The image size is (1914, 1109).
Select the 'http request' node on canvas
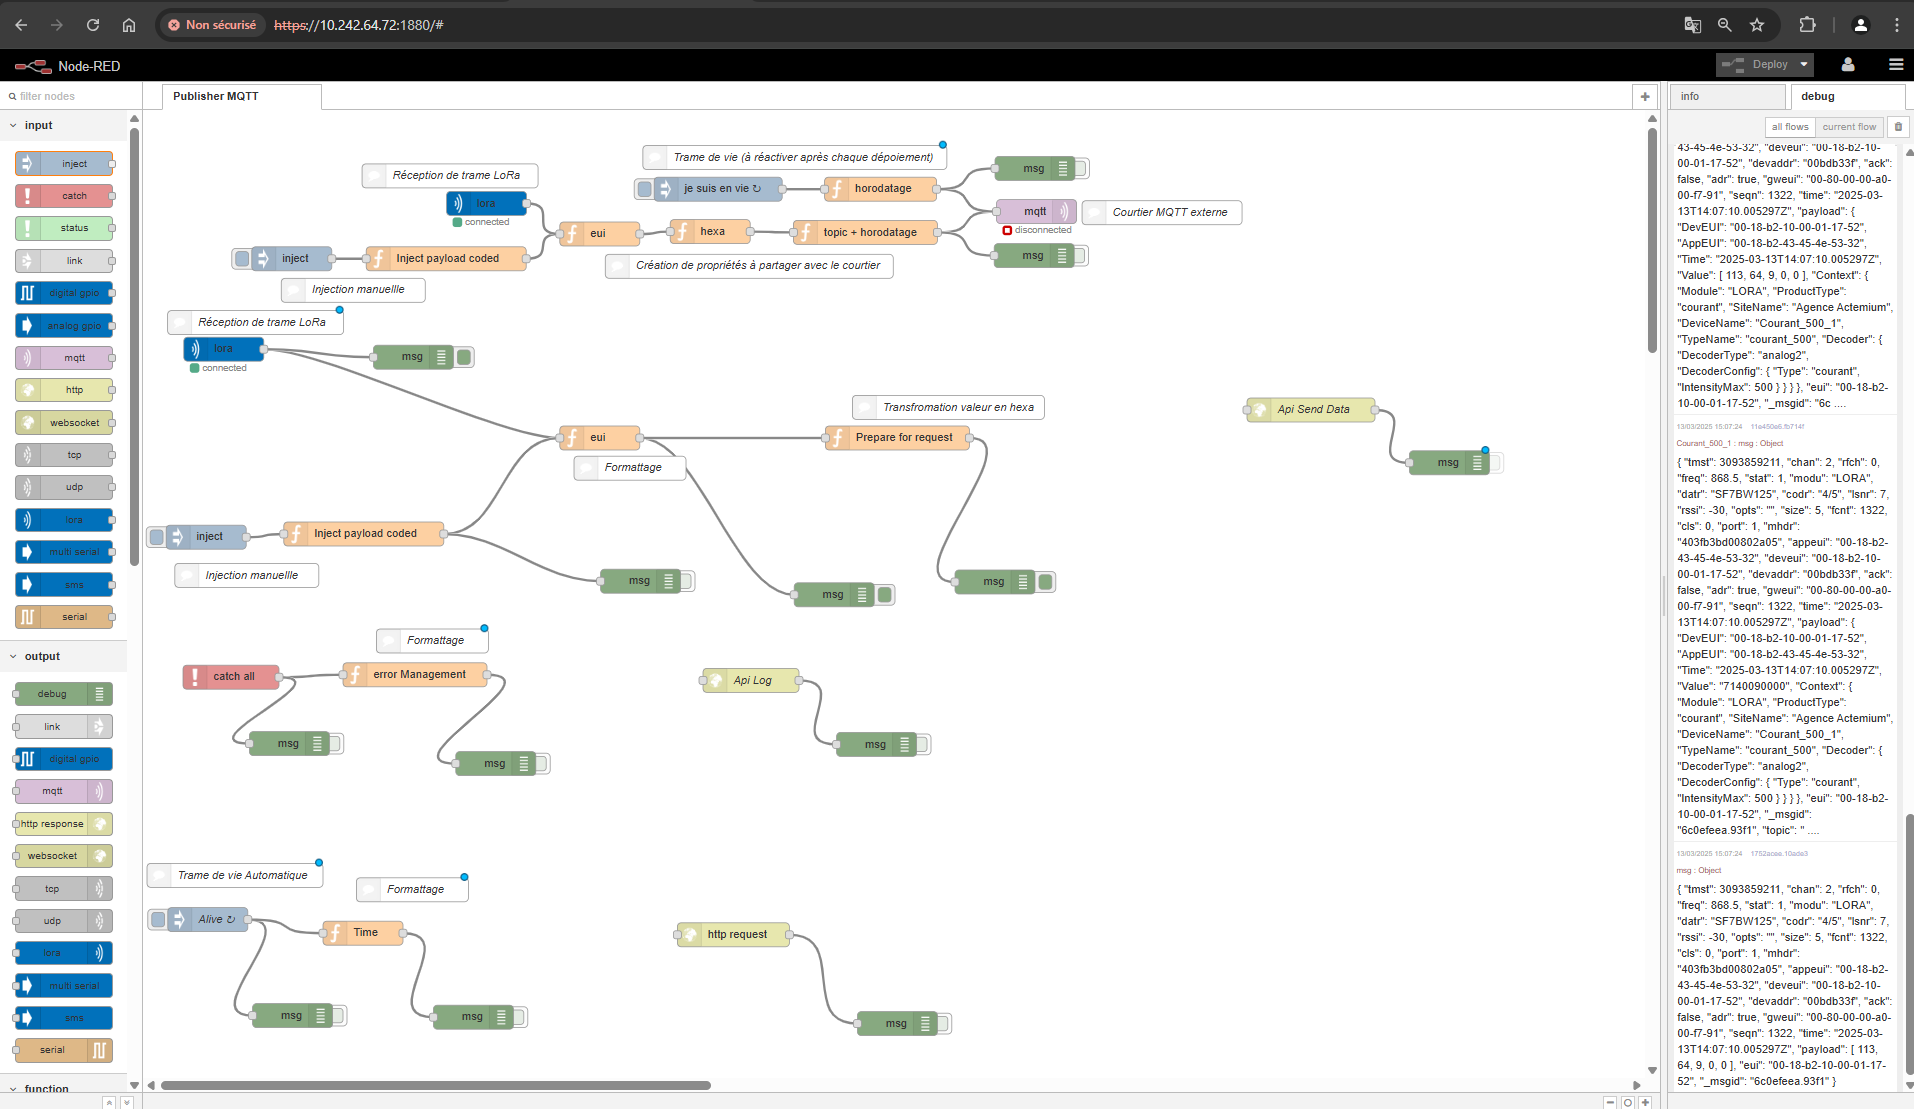(x=734, y=935)
